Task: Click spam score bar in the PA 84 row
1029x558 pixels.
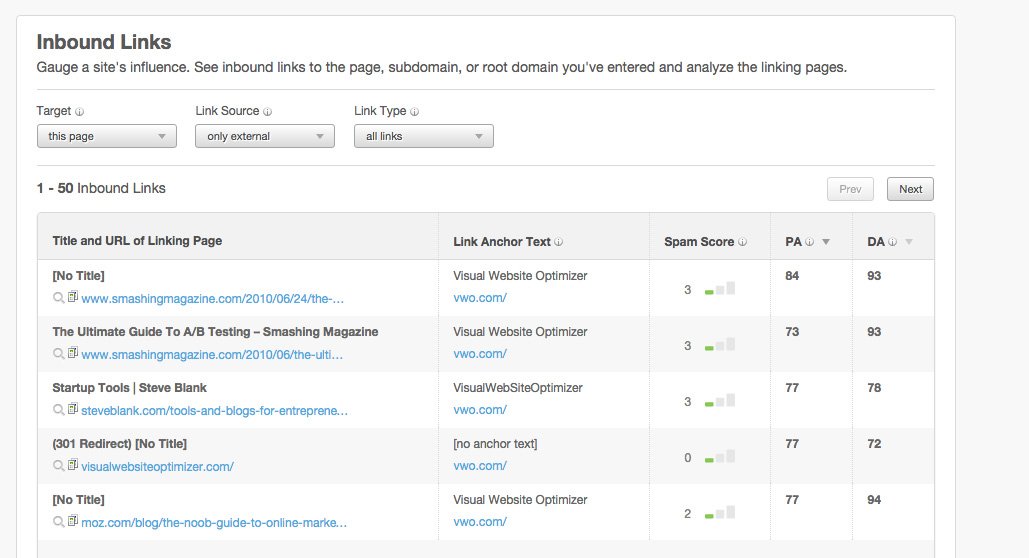Action: tap(720, 288)
